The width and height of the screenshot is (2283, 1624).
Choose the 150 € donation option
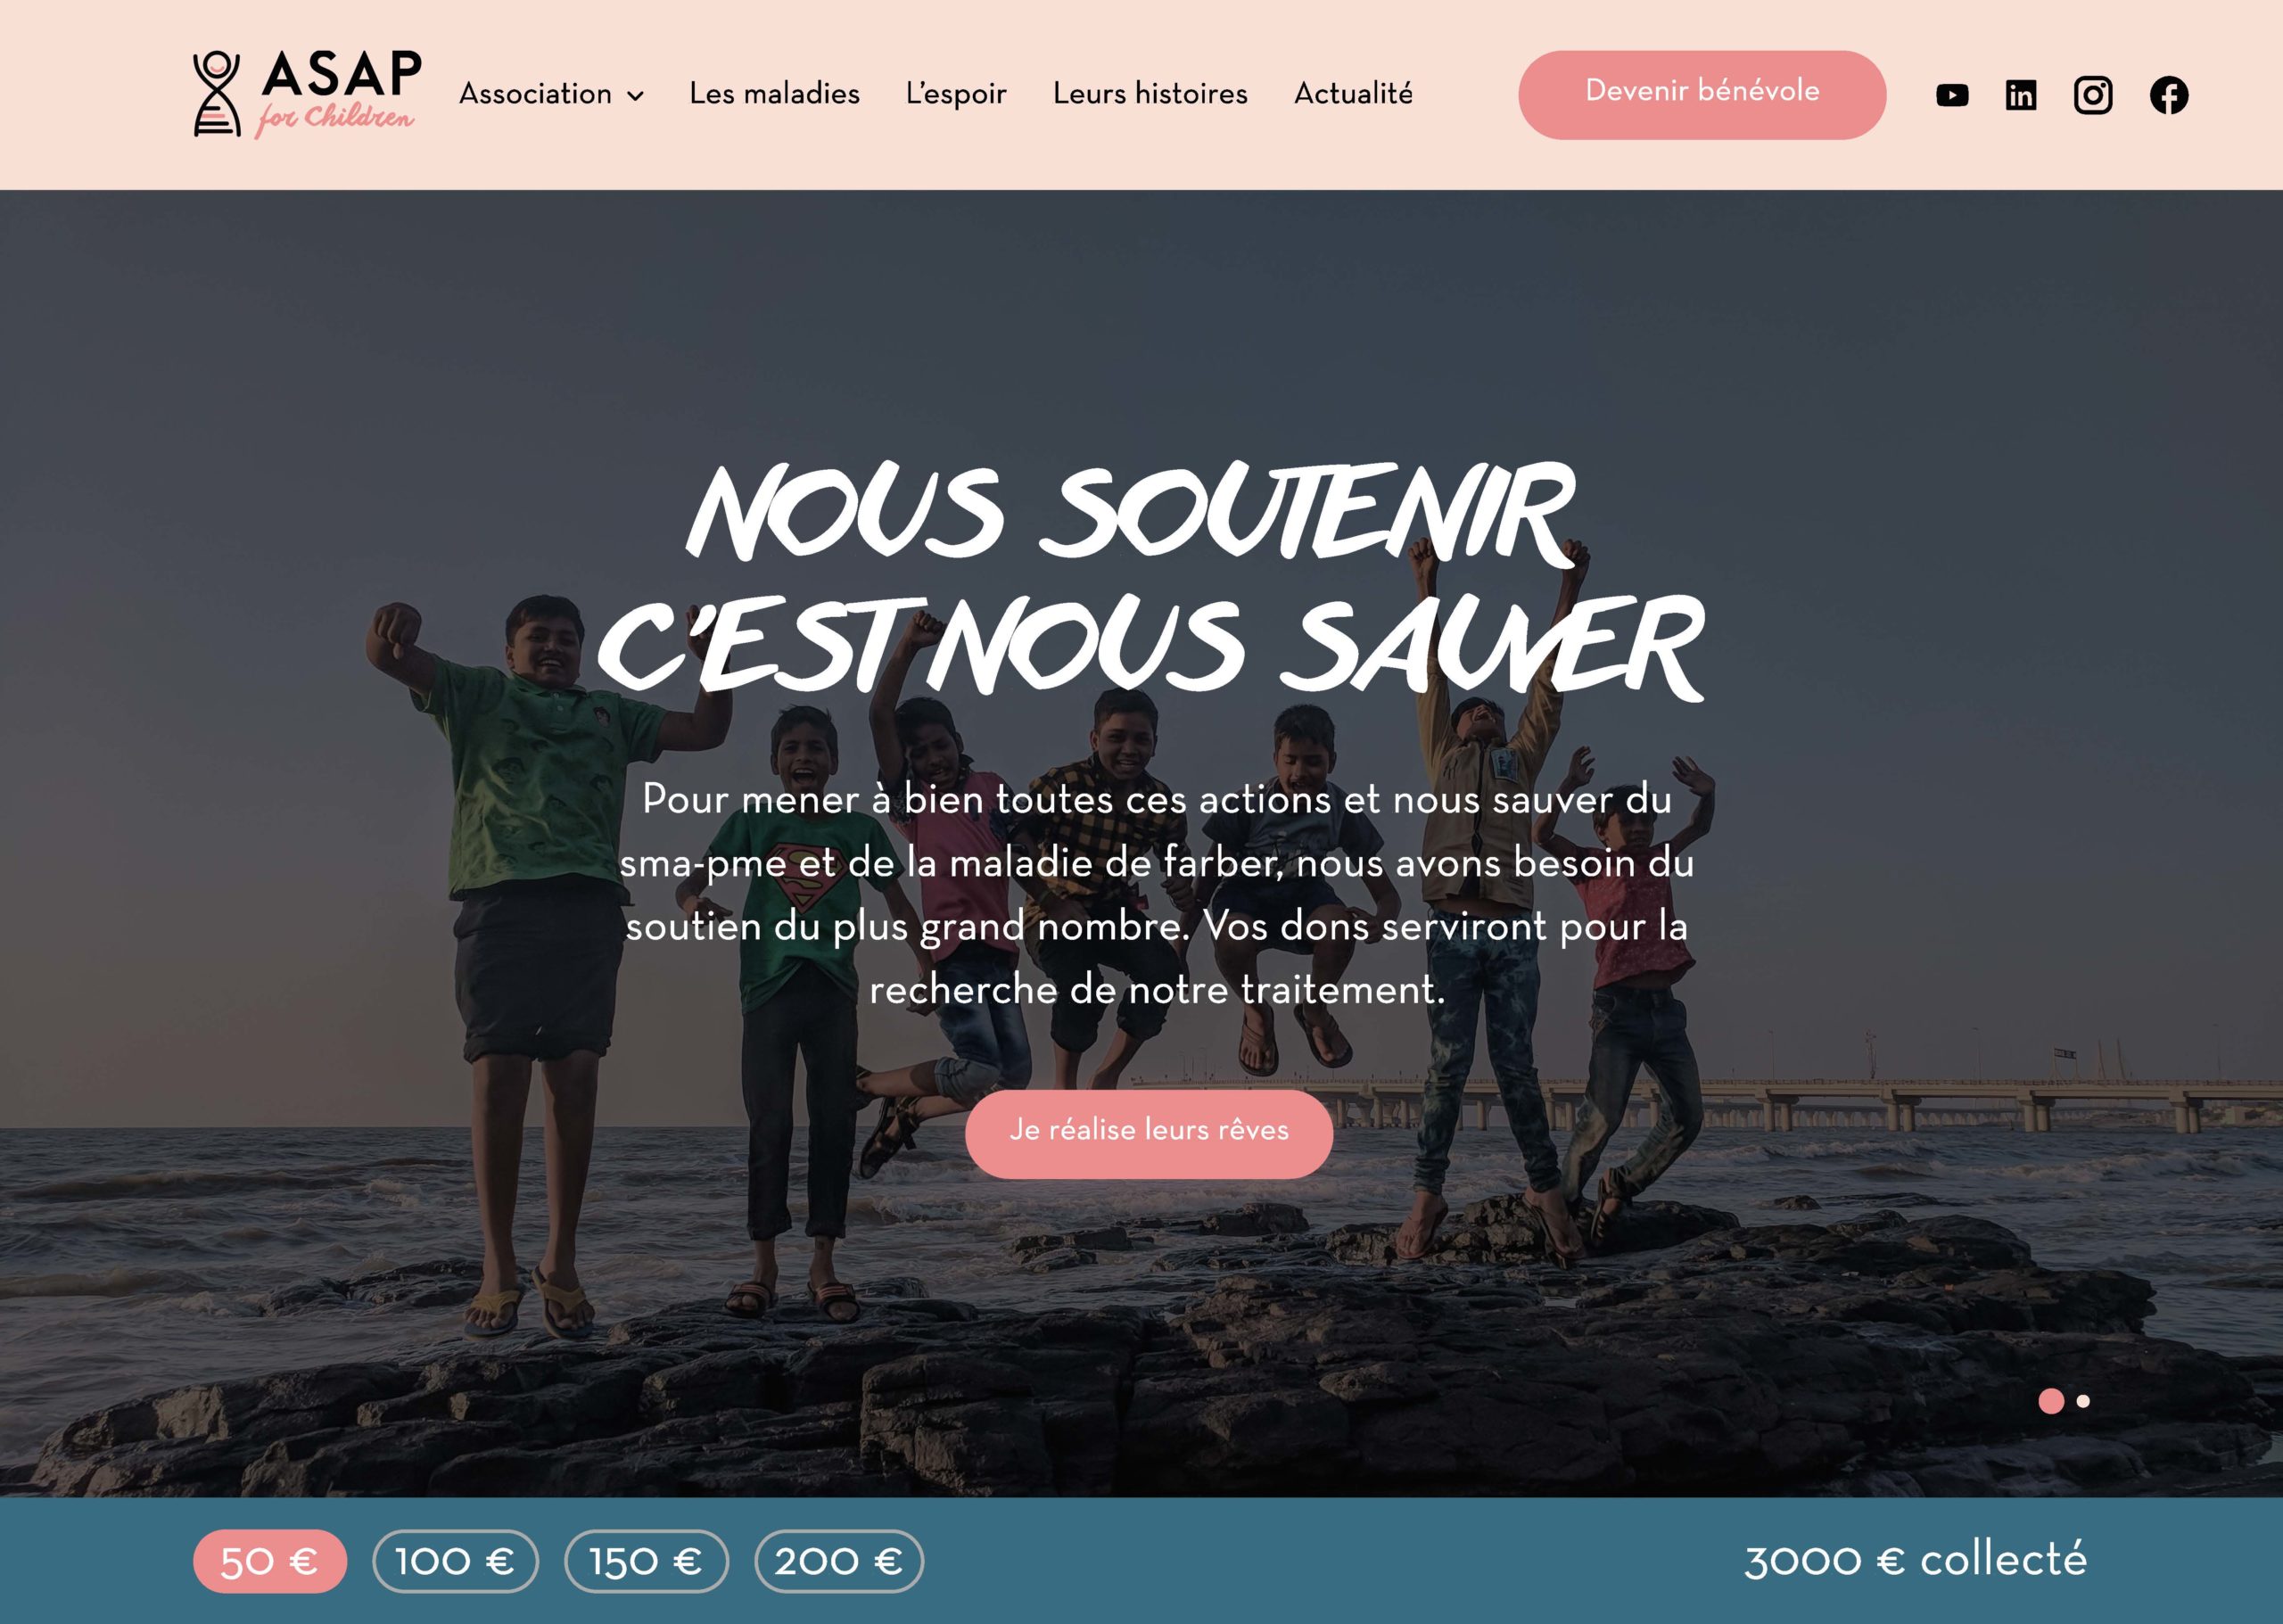[646, 1561]
